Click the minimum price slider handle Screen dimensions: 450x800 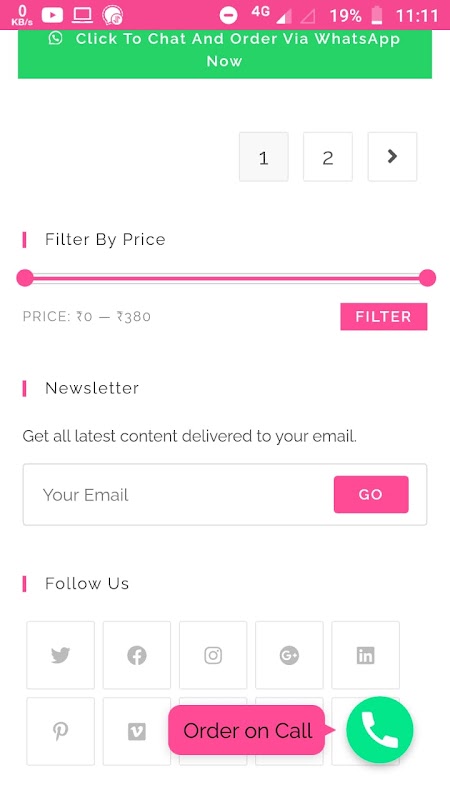click(x=25, y=278)
